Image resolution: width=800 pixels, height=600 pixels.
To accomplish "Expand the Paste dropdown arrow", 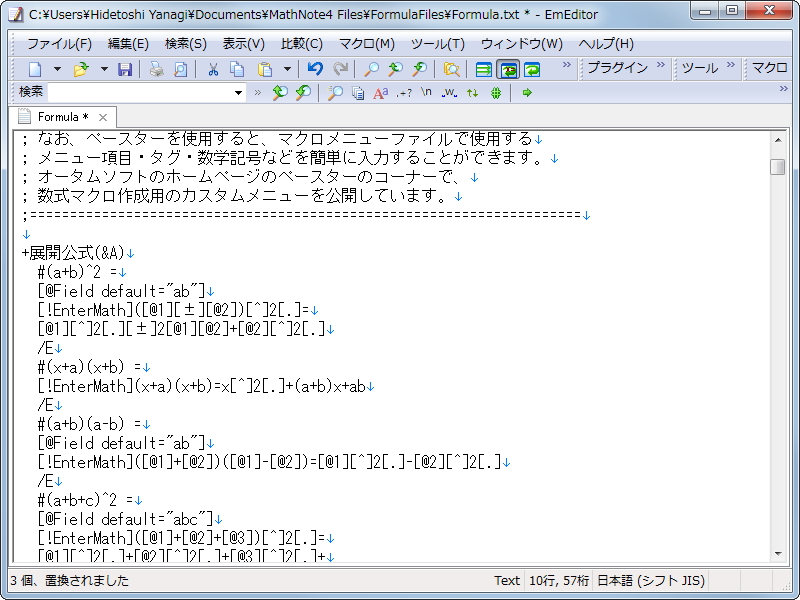I will point(287,69).
